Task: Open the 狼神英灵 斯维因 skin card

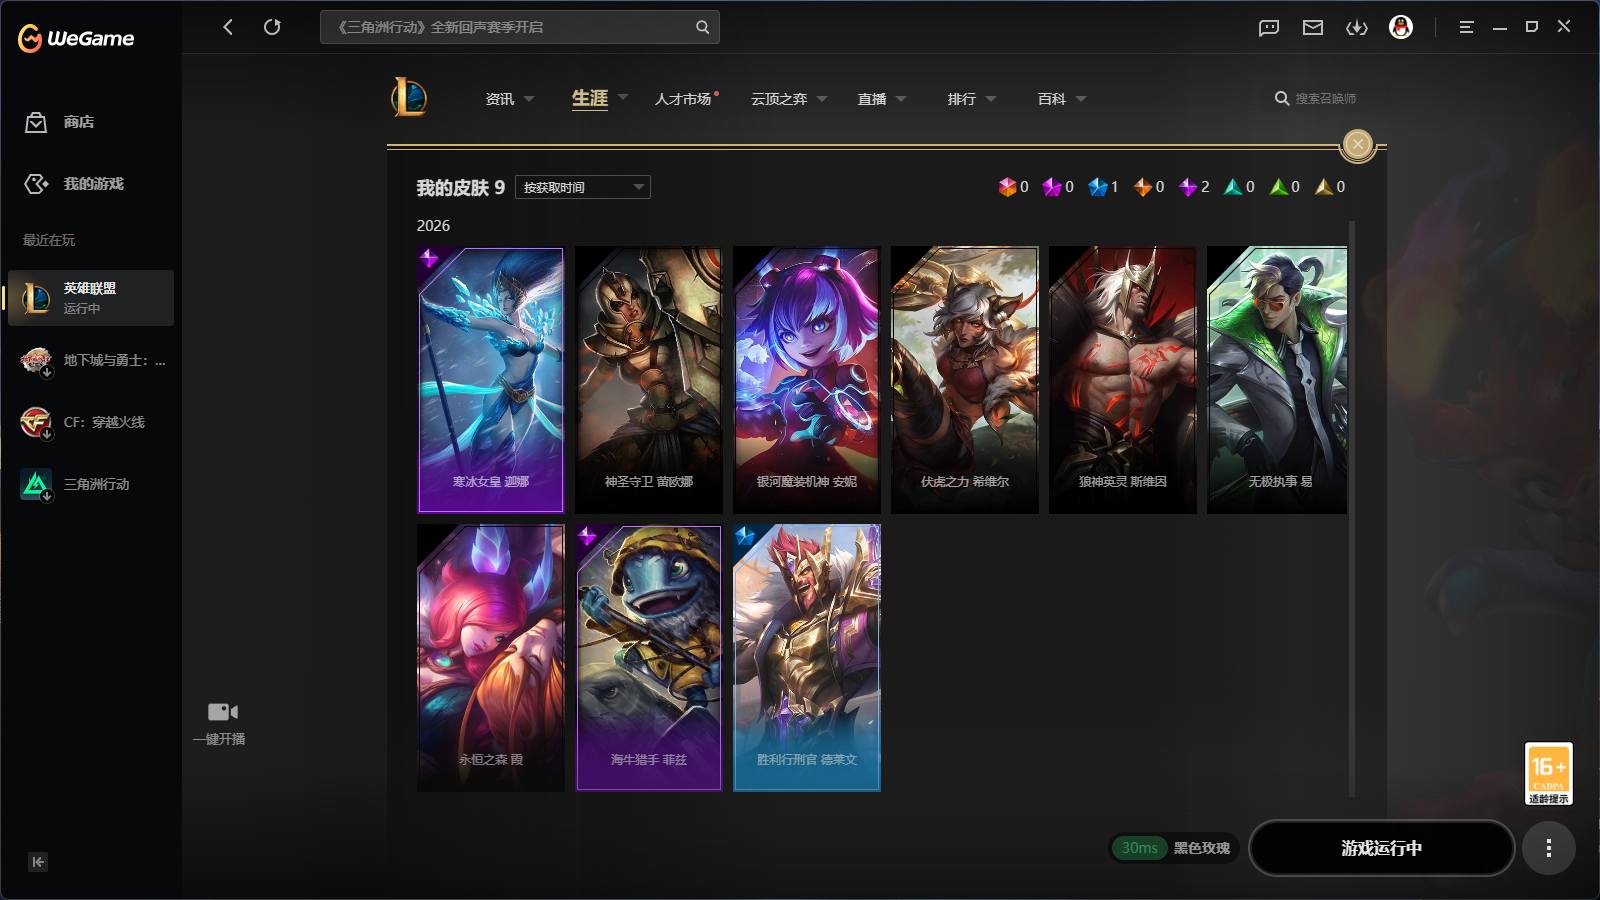Action: point(1122,380)
